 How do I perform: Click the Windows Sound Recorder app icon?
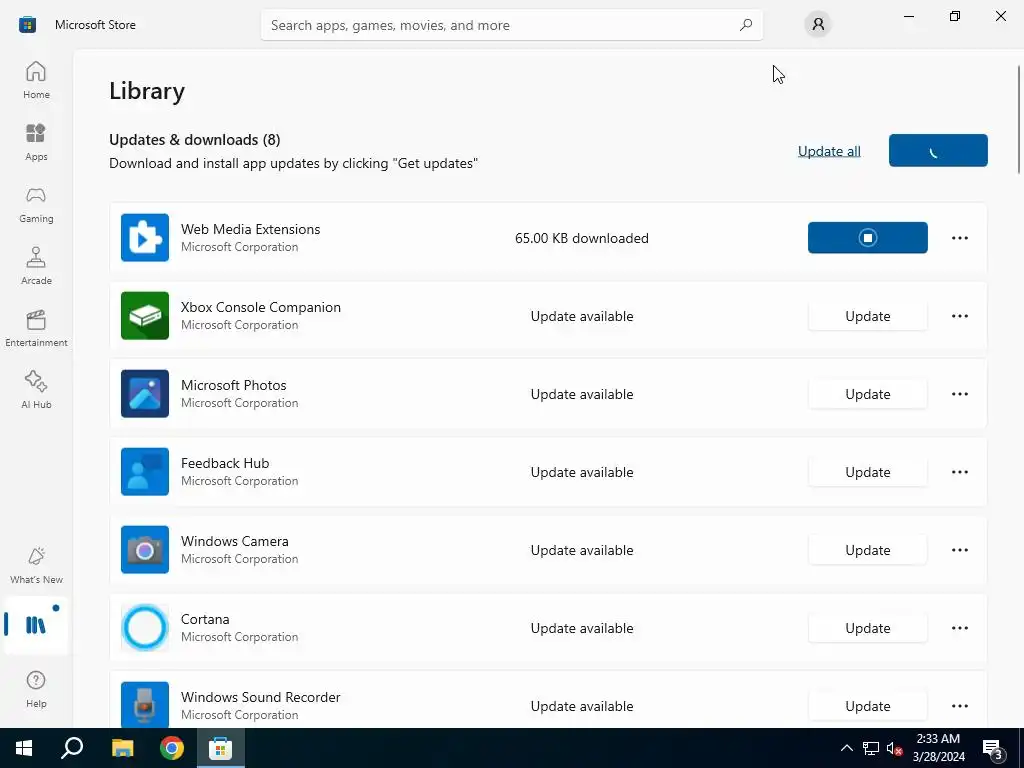pyautogui.click(x=145, y=705)
